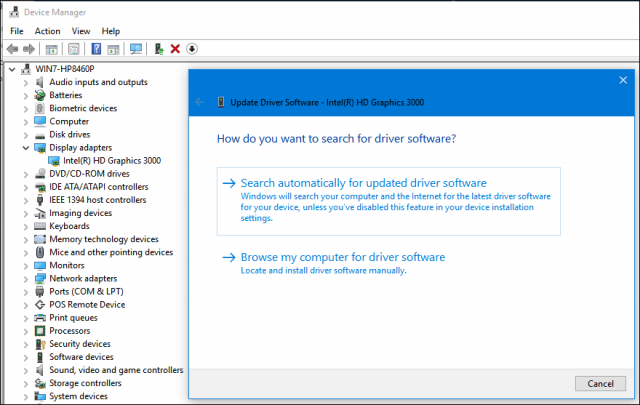This screenshot has width=640, height=405.
Task: Select the Imaging devices icon
Action: (40, 213)
